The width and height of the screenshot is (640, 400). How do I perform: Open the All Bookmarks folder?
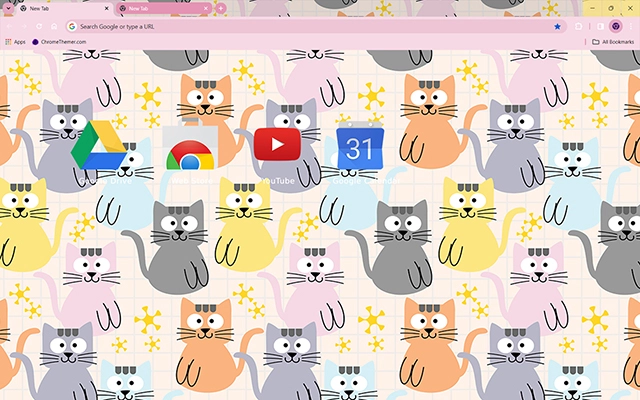(613, 42)
